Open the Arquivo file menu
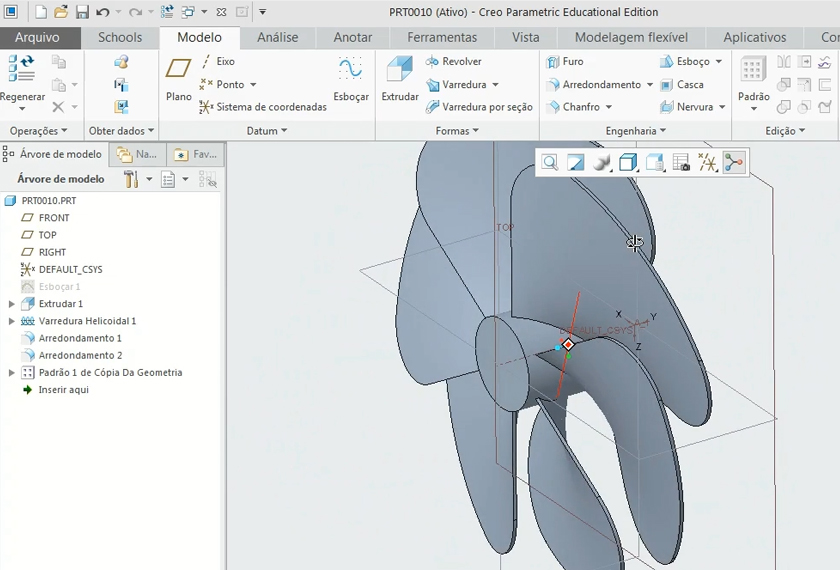This screenshot has height=570, width=840. (x=37, y=38)
